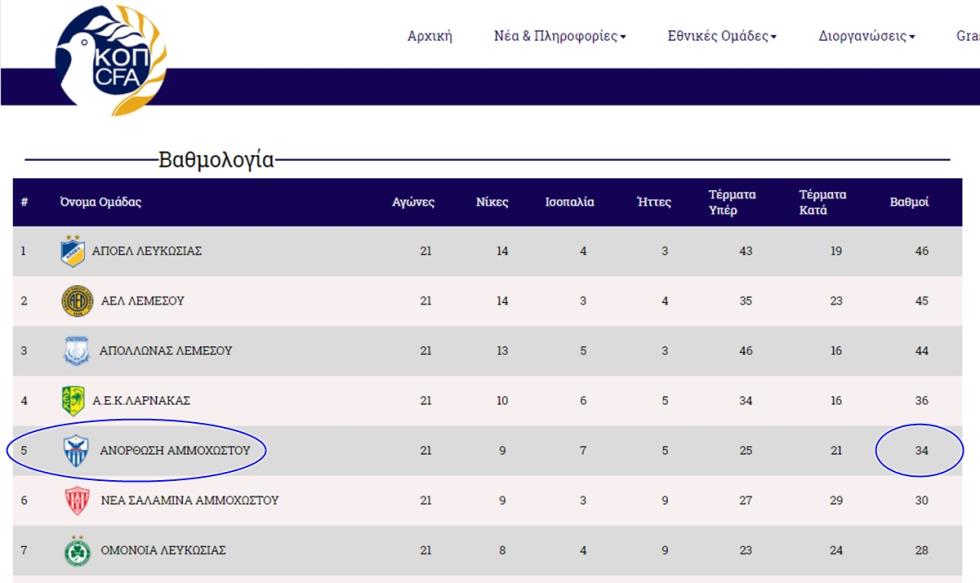Open the ΑΝΟΡΘΩΣΗ ΑΜΜΟΧΩΣΤΟΥ team name link

[175, 451]
